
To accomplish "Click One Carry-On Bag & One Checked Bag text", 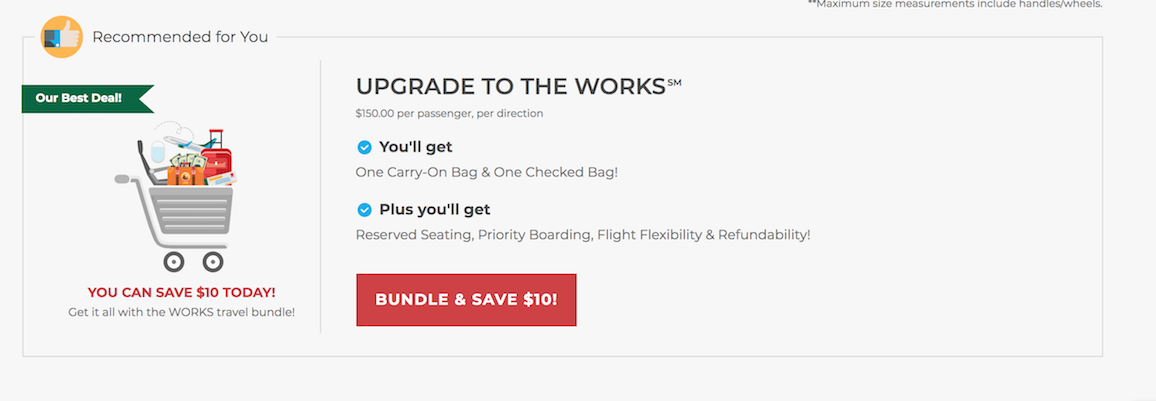I will [487, 172].
